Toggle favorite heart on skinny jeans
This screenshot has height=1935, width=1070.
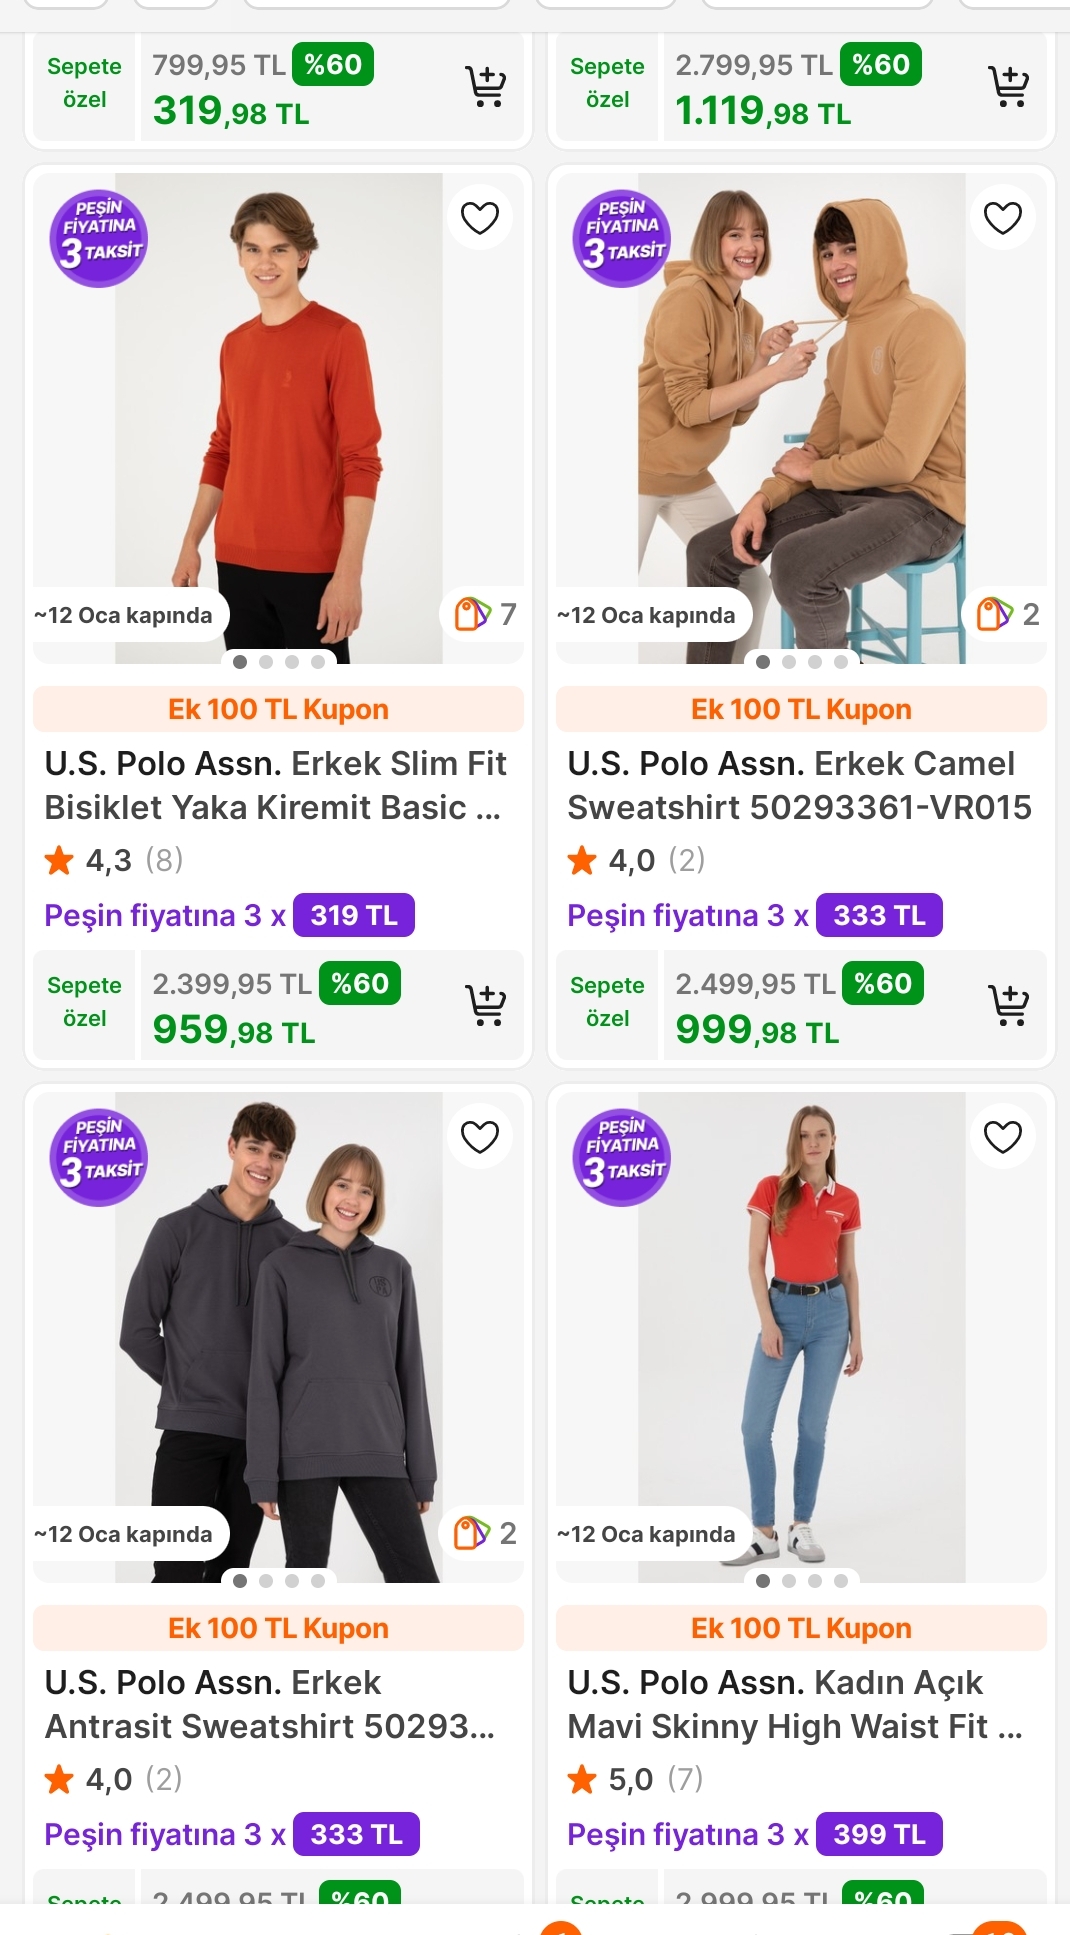click(x=1002, y=1136)
